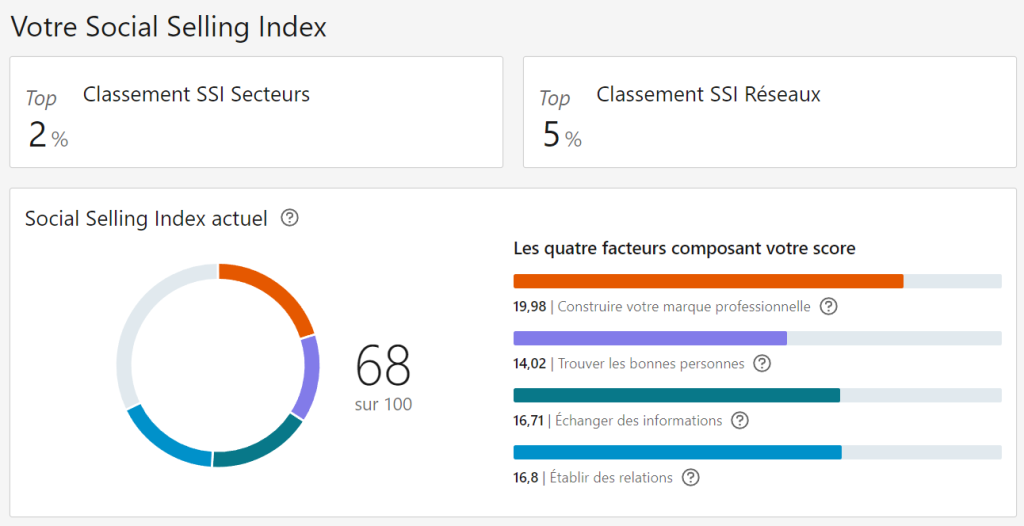Open help icon next to Social Selling Index actuel
Viewport: 1024px width, 526px height.
(x=289, y=218)
